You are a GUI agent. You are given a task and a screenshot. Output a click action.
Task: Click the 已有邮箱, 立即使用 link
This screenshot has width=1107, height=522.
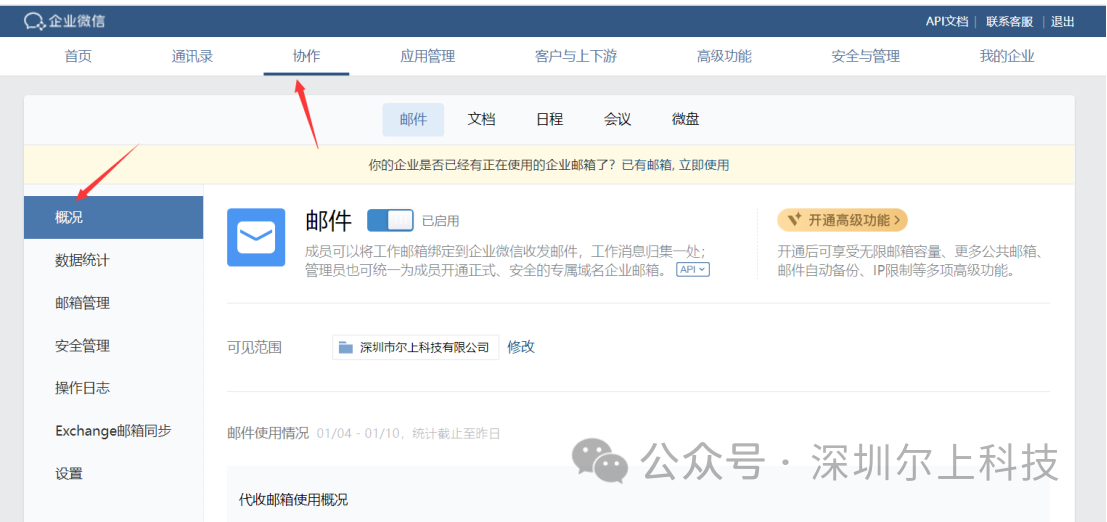pos(675,165)
